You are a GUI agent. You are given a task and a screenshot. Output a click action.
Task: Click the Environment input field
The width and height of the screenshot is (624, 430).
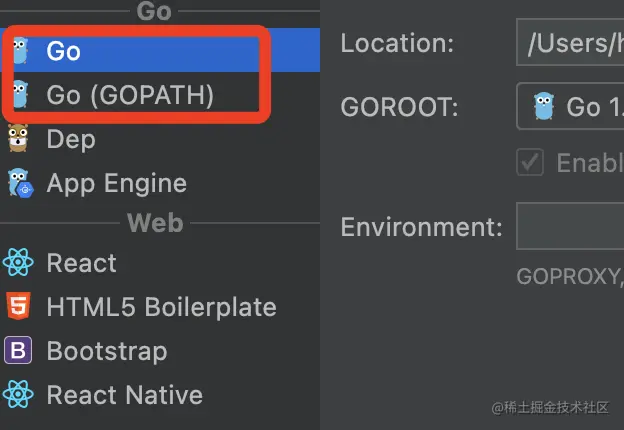(570, 226)
